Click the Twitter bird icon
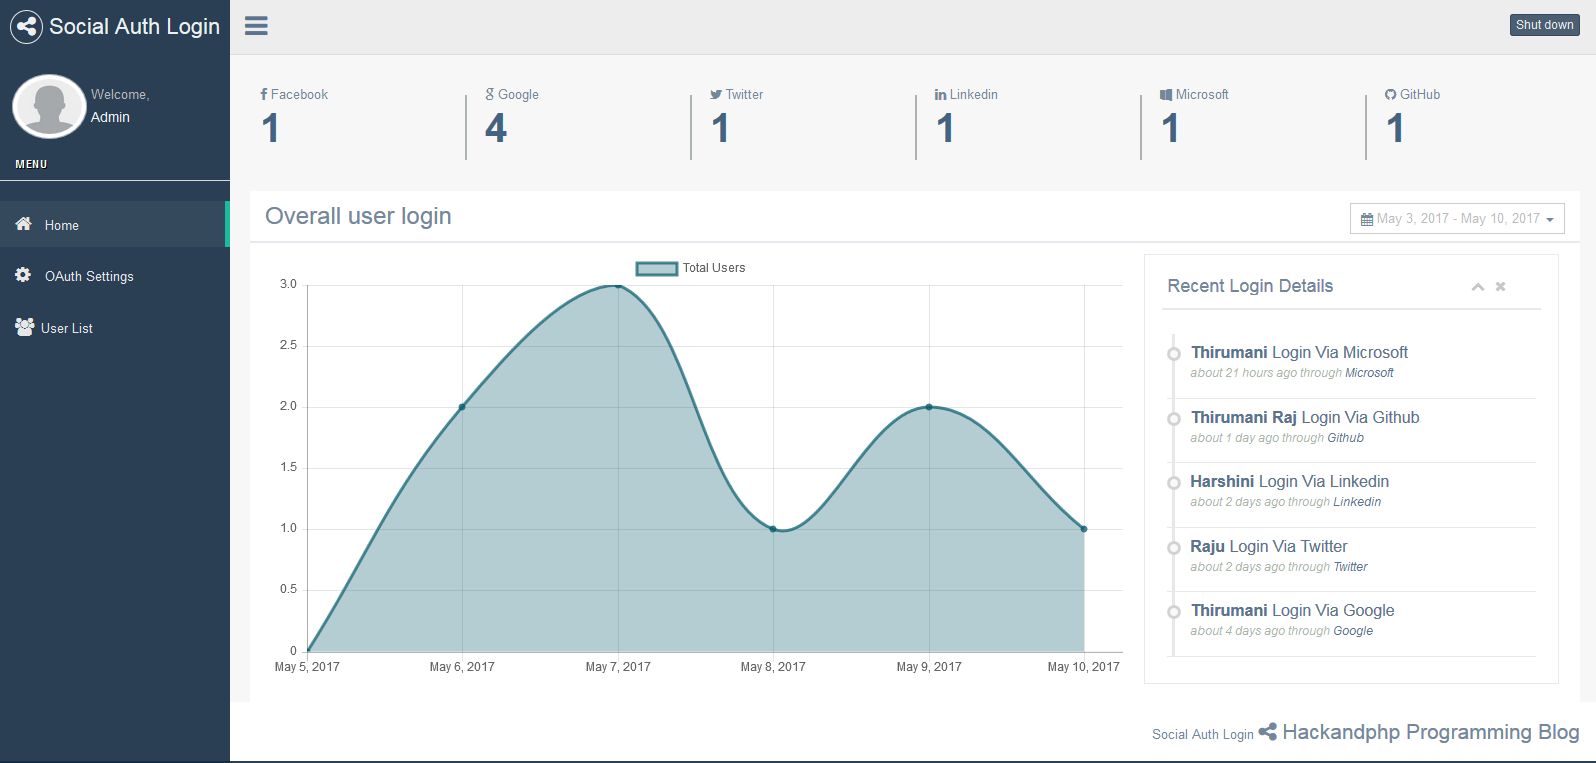Viewport: 1596px width, 763px height. pos(716,94)
